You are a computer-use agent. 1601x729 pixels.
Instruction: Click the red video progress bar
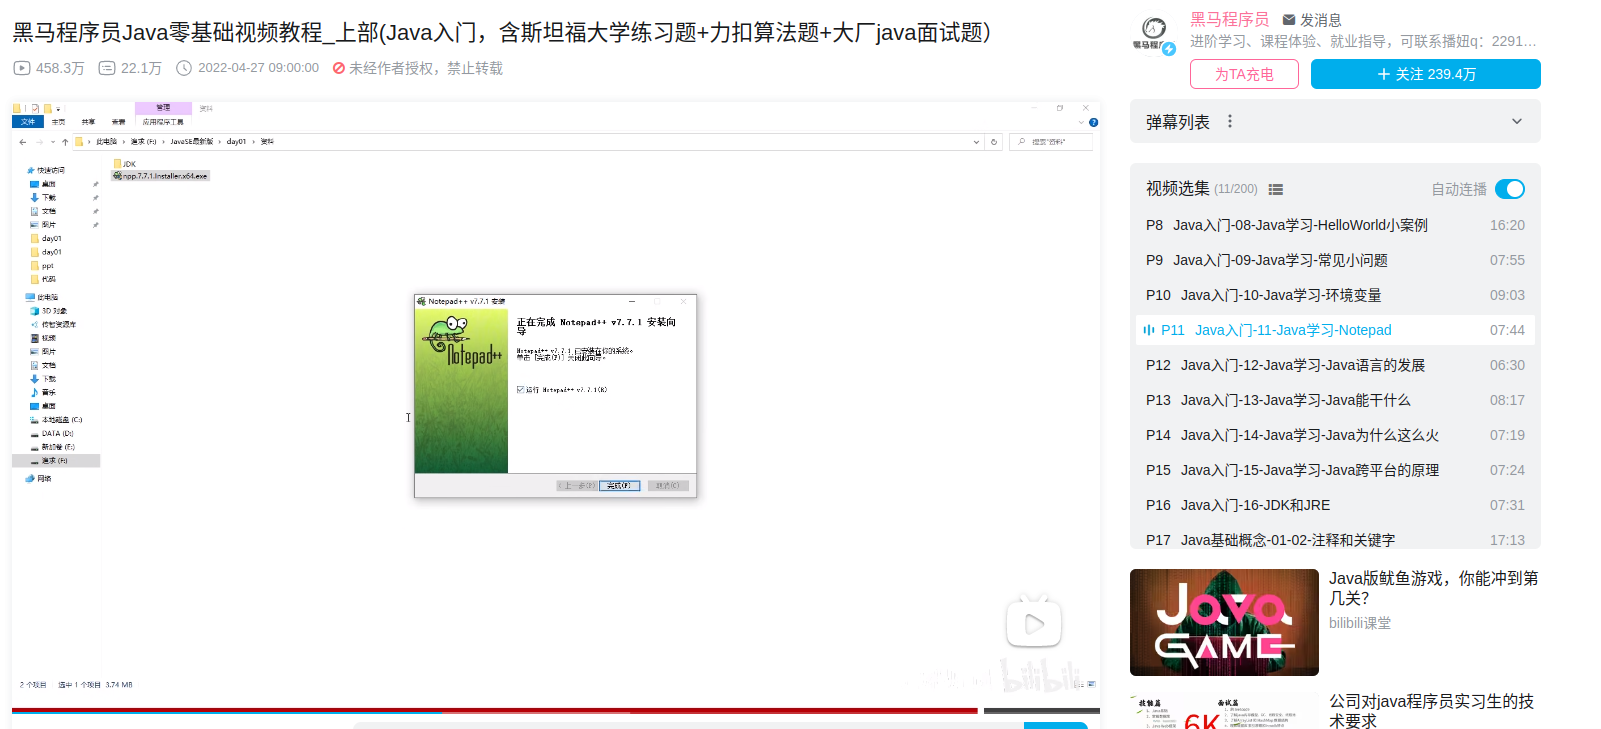tap(494, 711)
